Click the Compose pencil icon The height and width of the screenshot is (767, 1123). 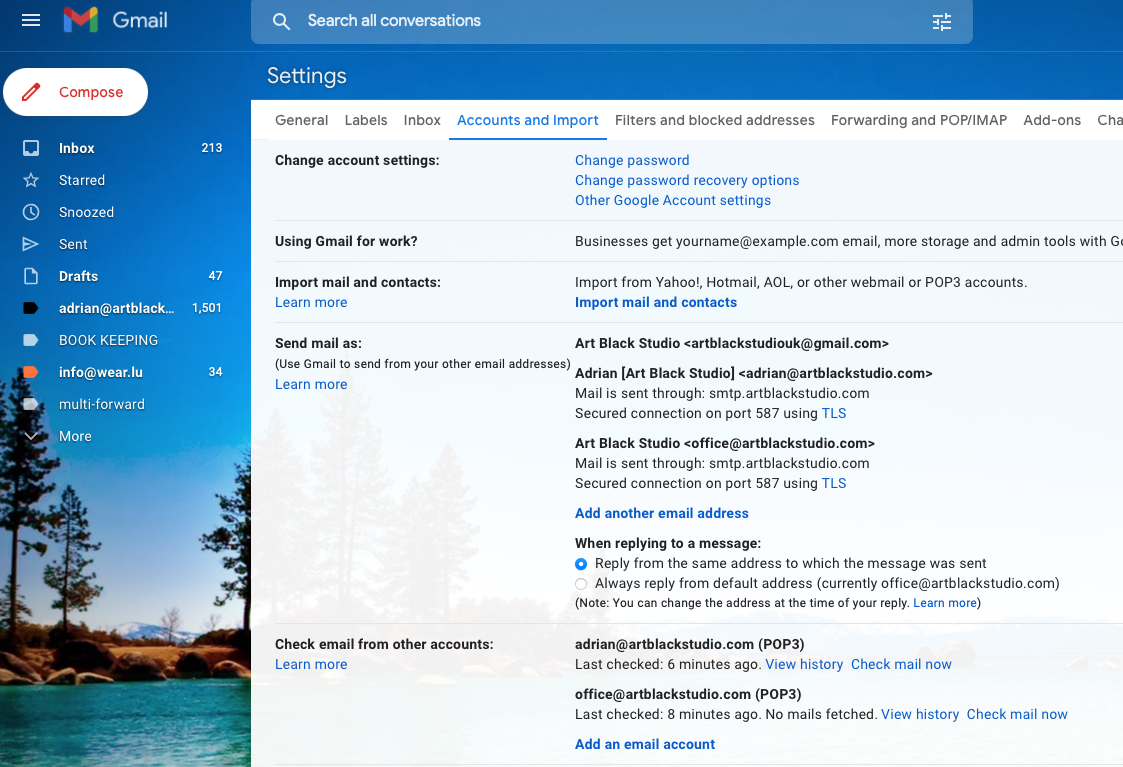click(x=31, y=92)
